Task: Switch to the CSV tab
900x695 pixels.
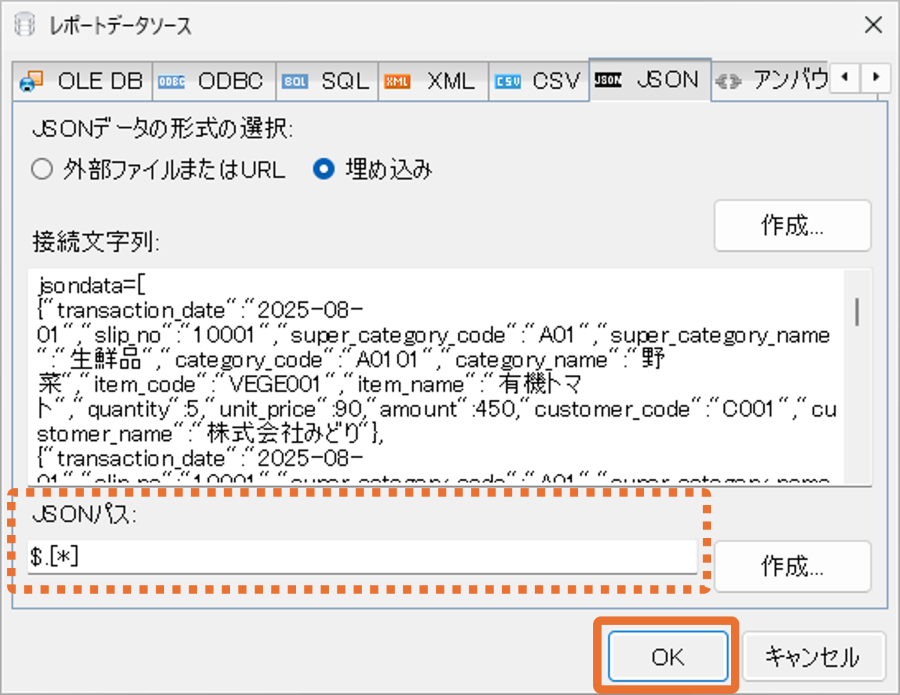Action: pos(539,81)
